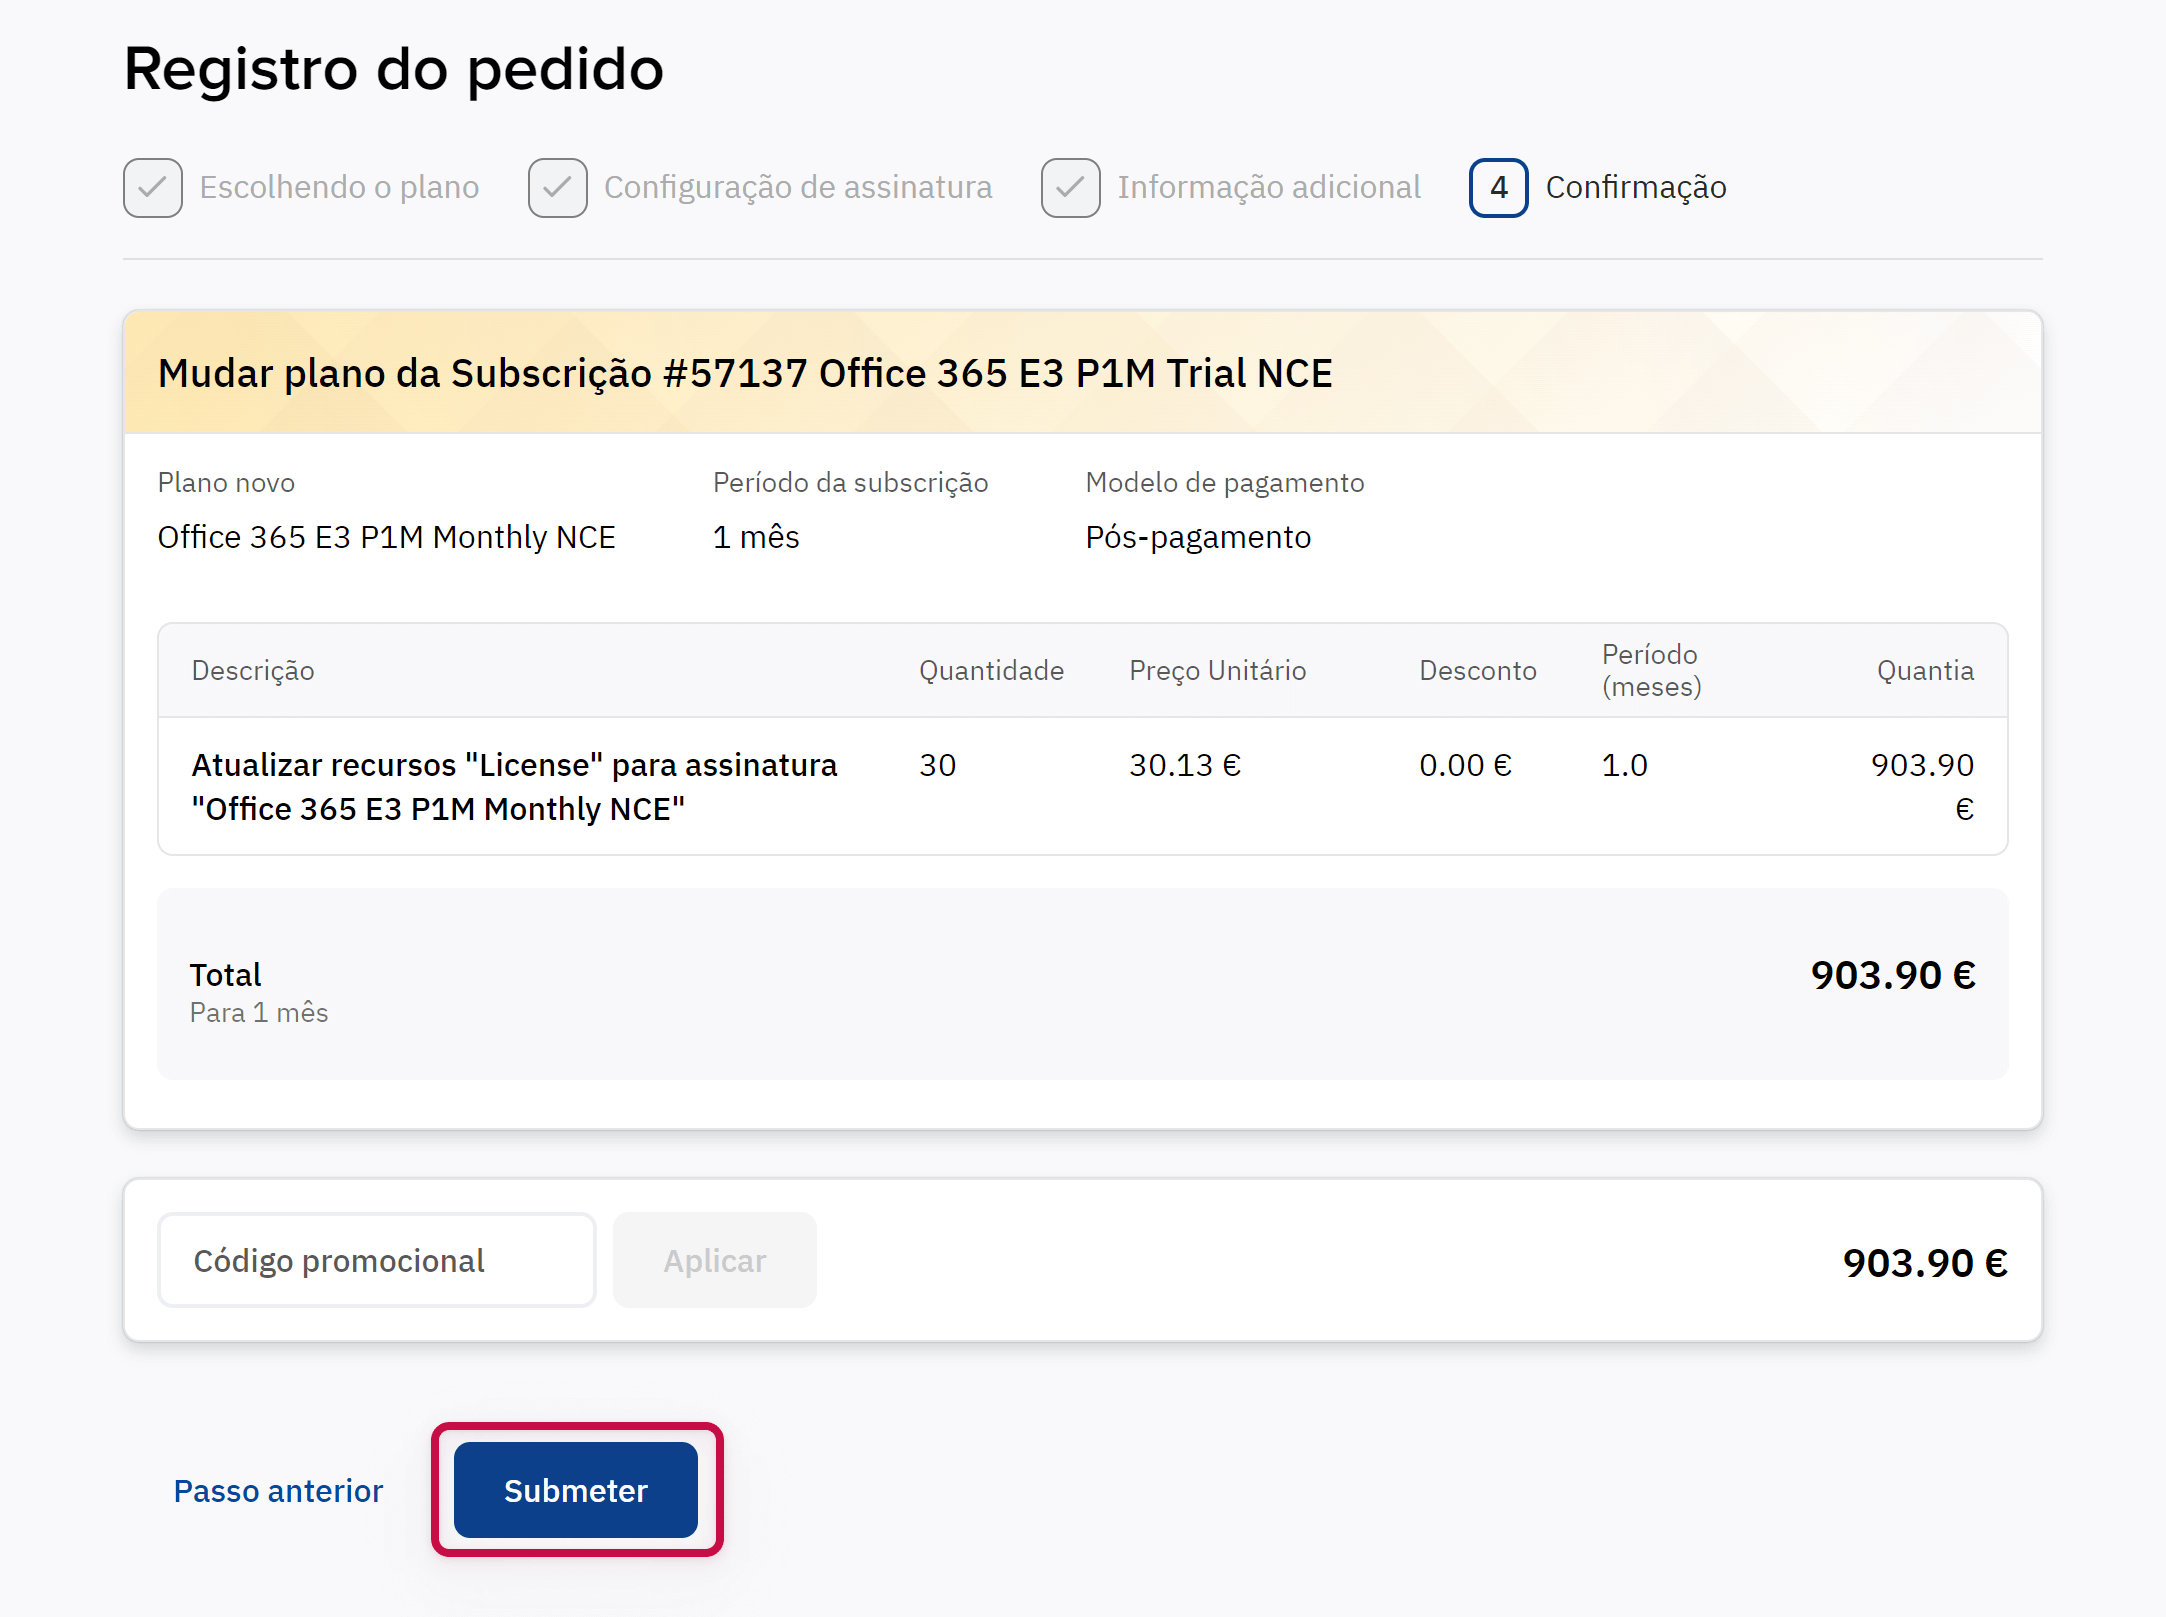Click checkmark icon for Escolhendo o plano
The height and width of the screenshot is (1617, 2166).
point(153,187)
